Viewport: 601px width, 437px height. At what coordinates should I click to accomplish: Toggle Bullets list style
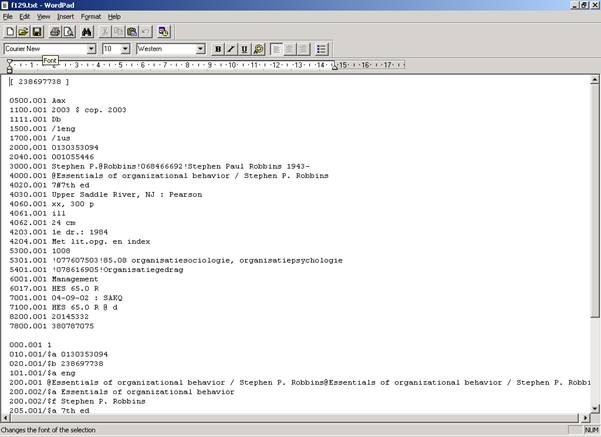[x=321, y=49]
